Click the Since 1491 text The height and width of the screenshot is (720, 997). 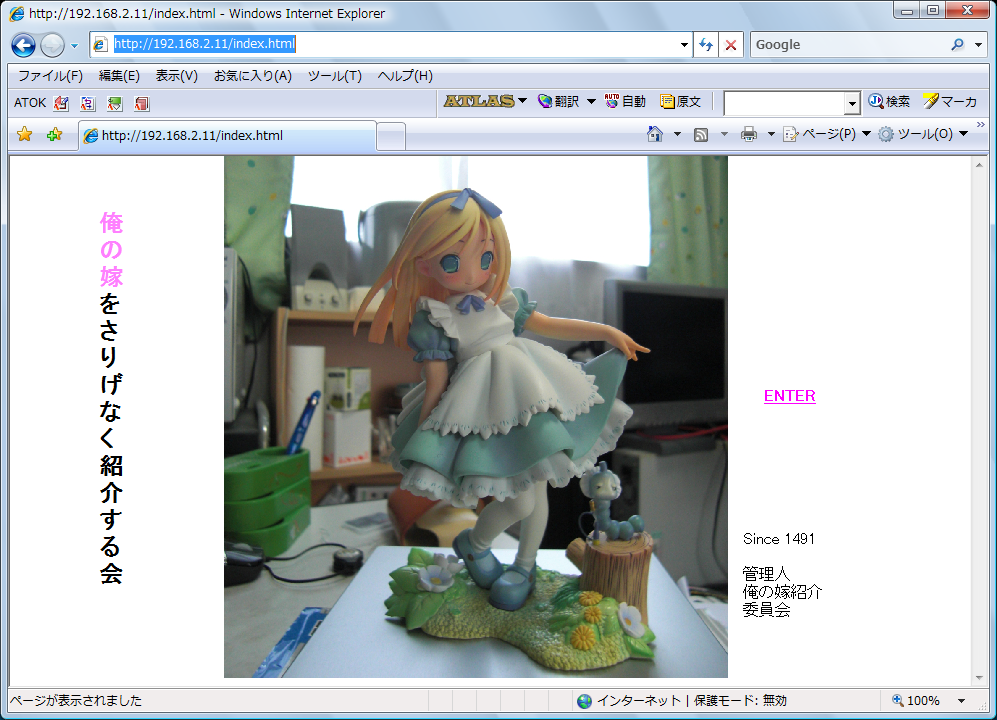pyautogui.click(x=778, y=539)
